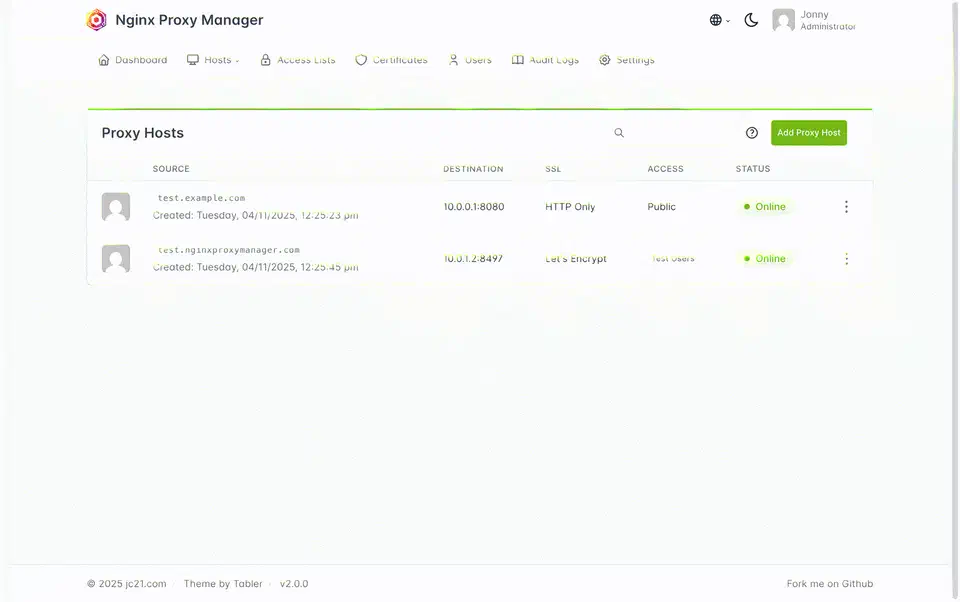Open the Dashboard page
Screen dimensions: 960x602
(x=133, y=59)
